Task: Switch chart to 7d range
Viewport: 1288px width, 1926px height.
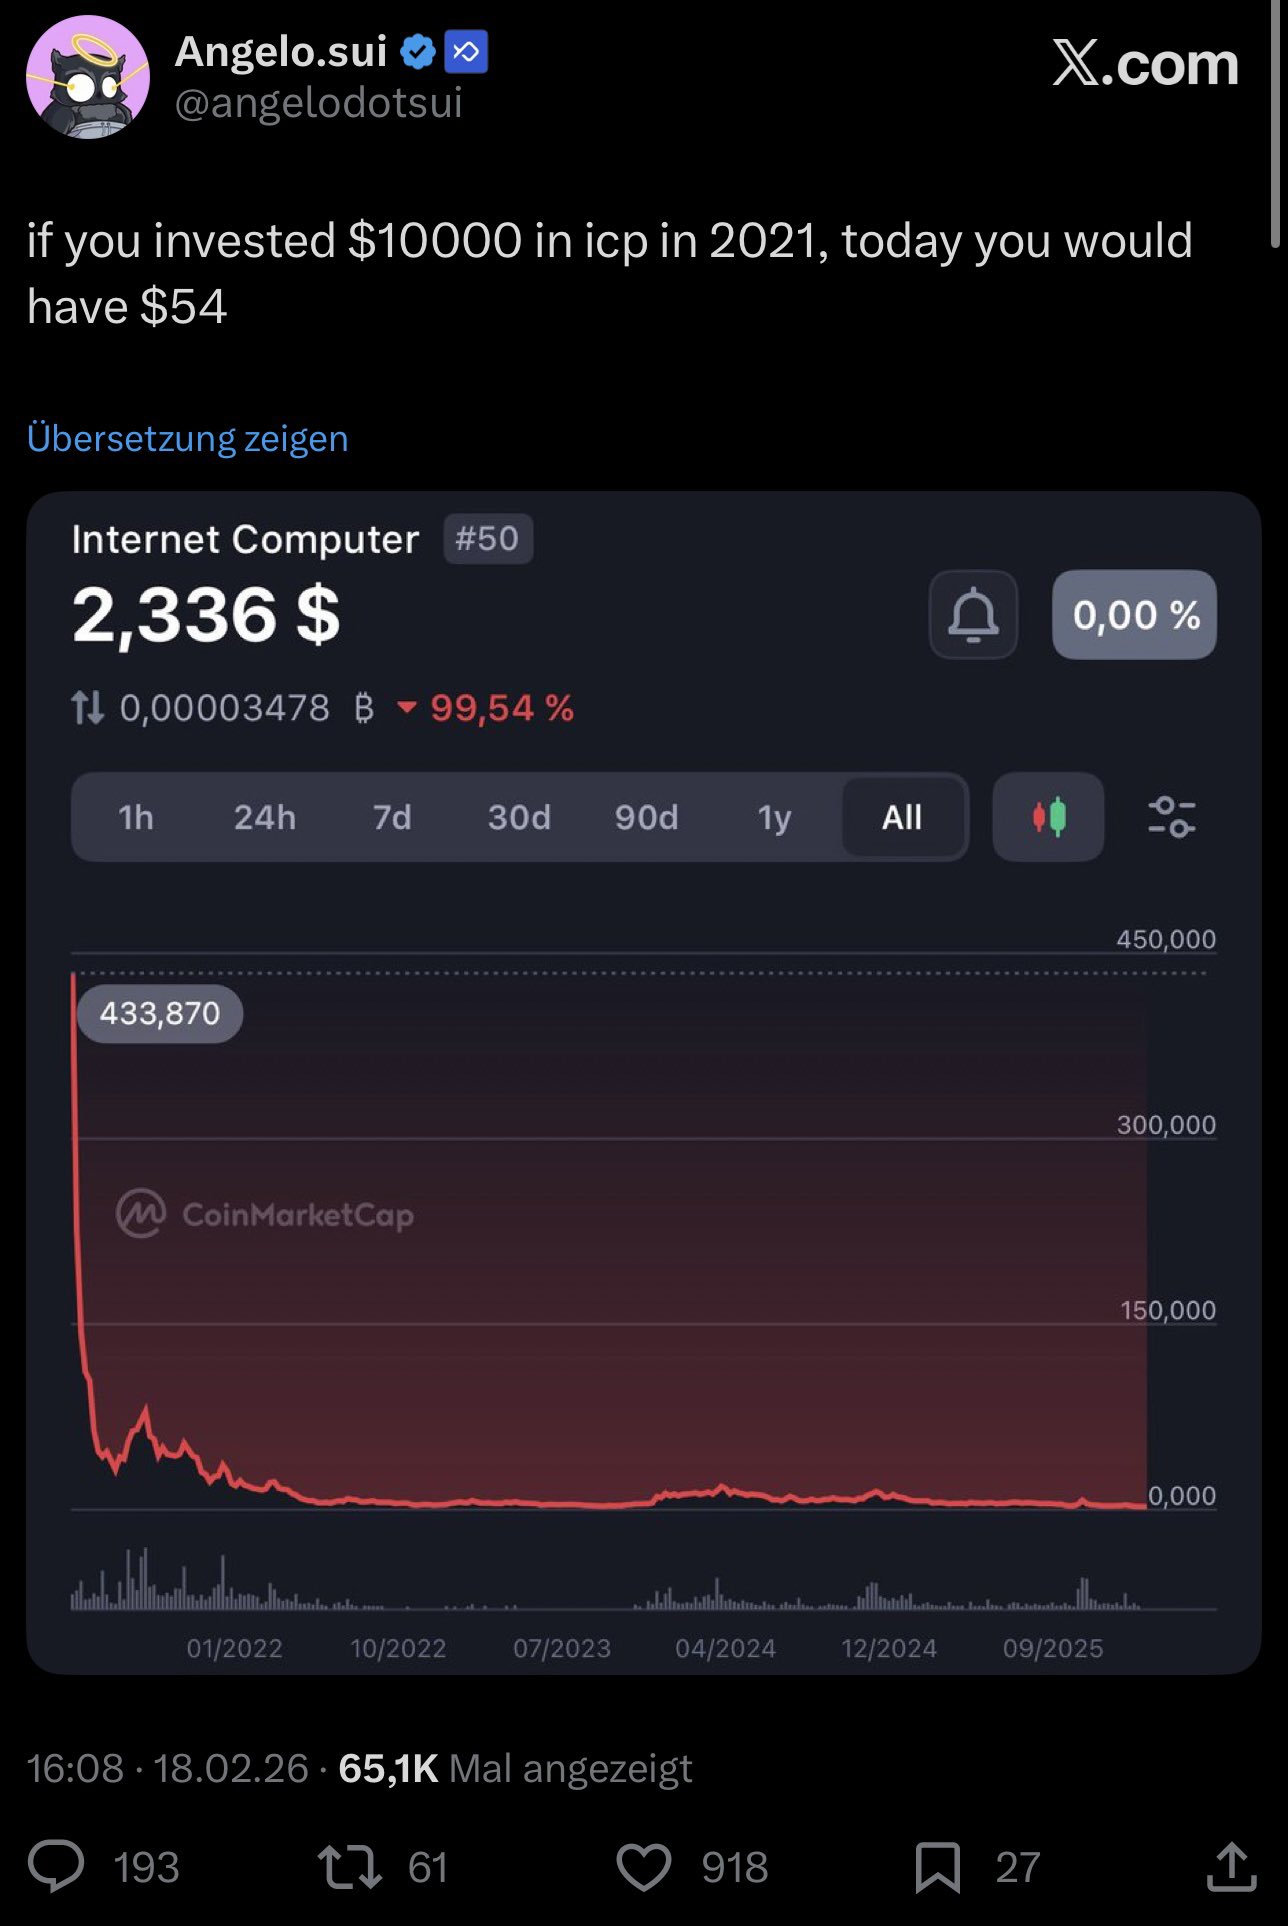Action: tap(392, 817)
